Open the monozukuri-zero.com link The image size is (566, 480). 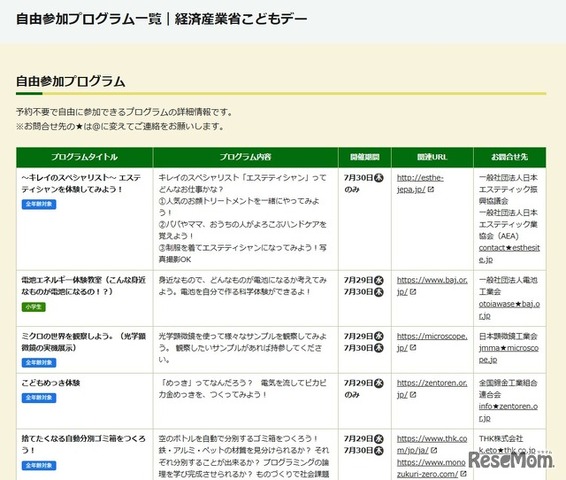(431, 468)
